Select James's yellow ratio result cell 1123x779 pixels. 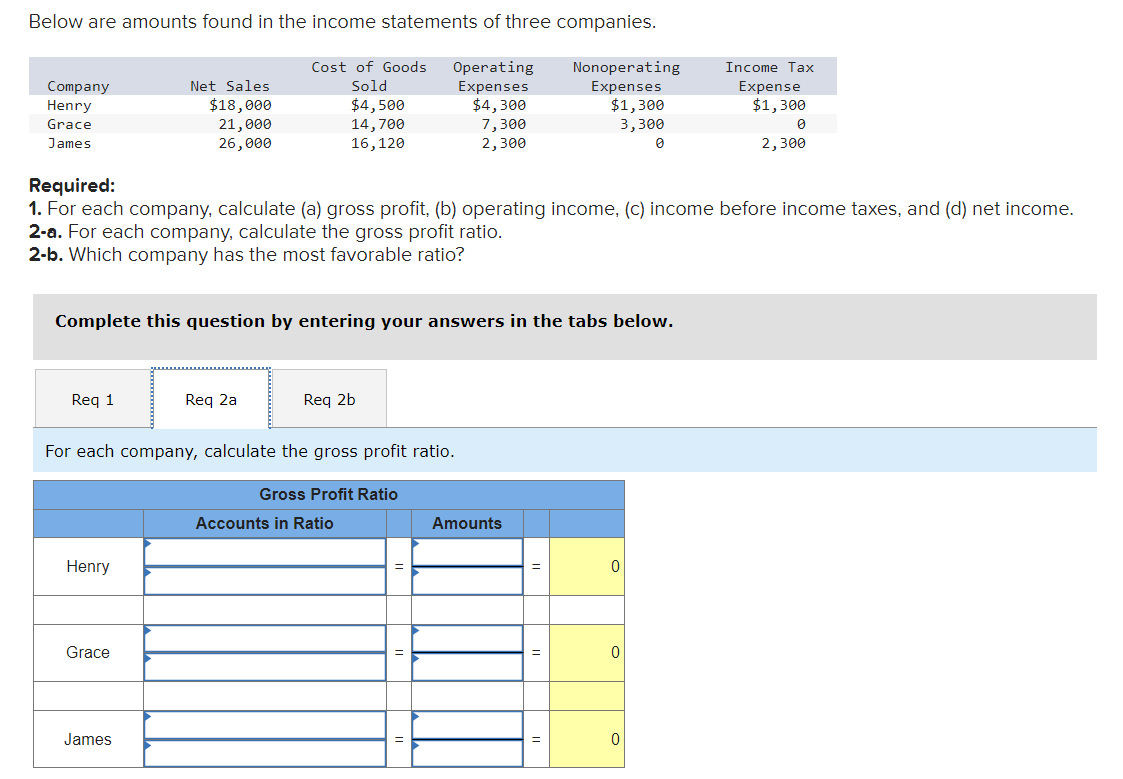(587, 739)
